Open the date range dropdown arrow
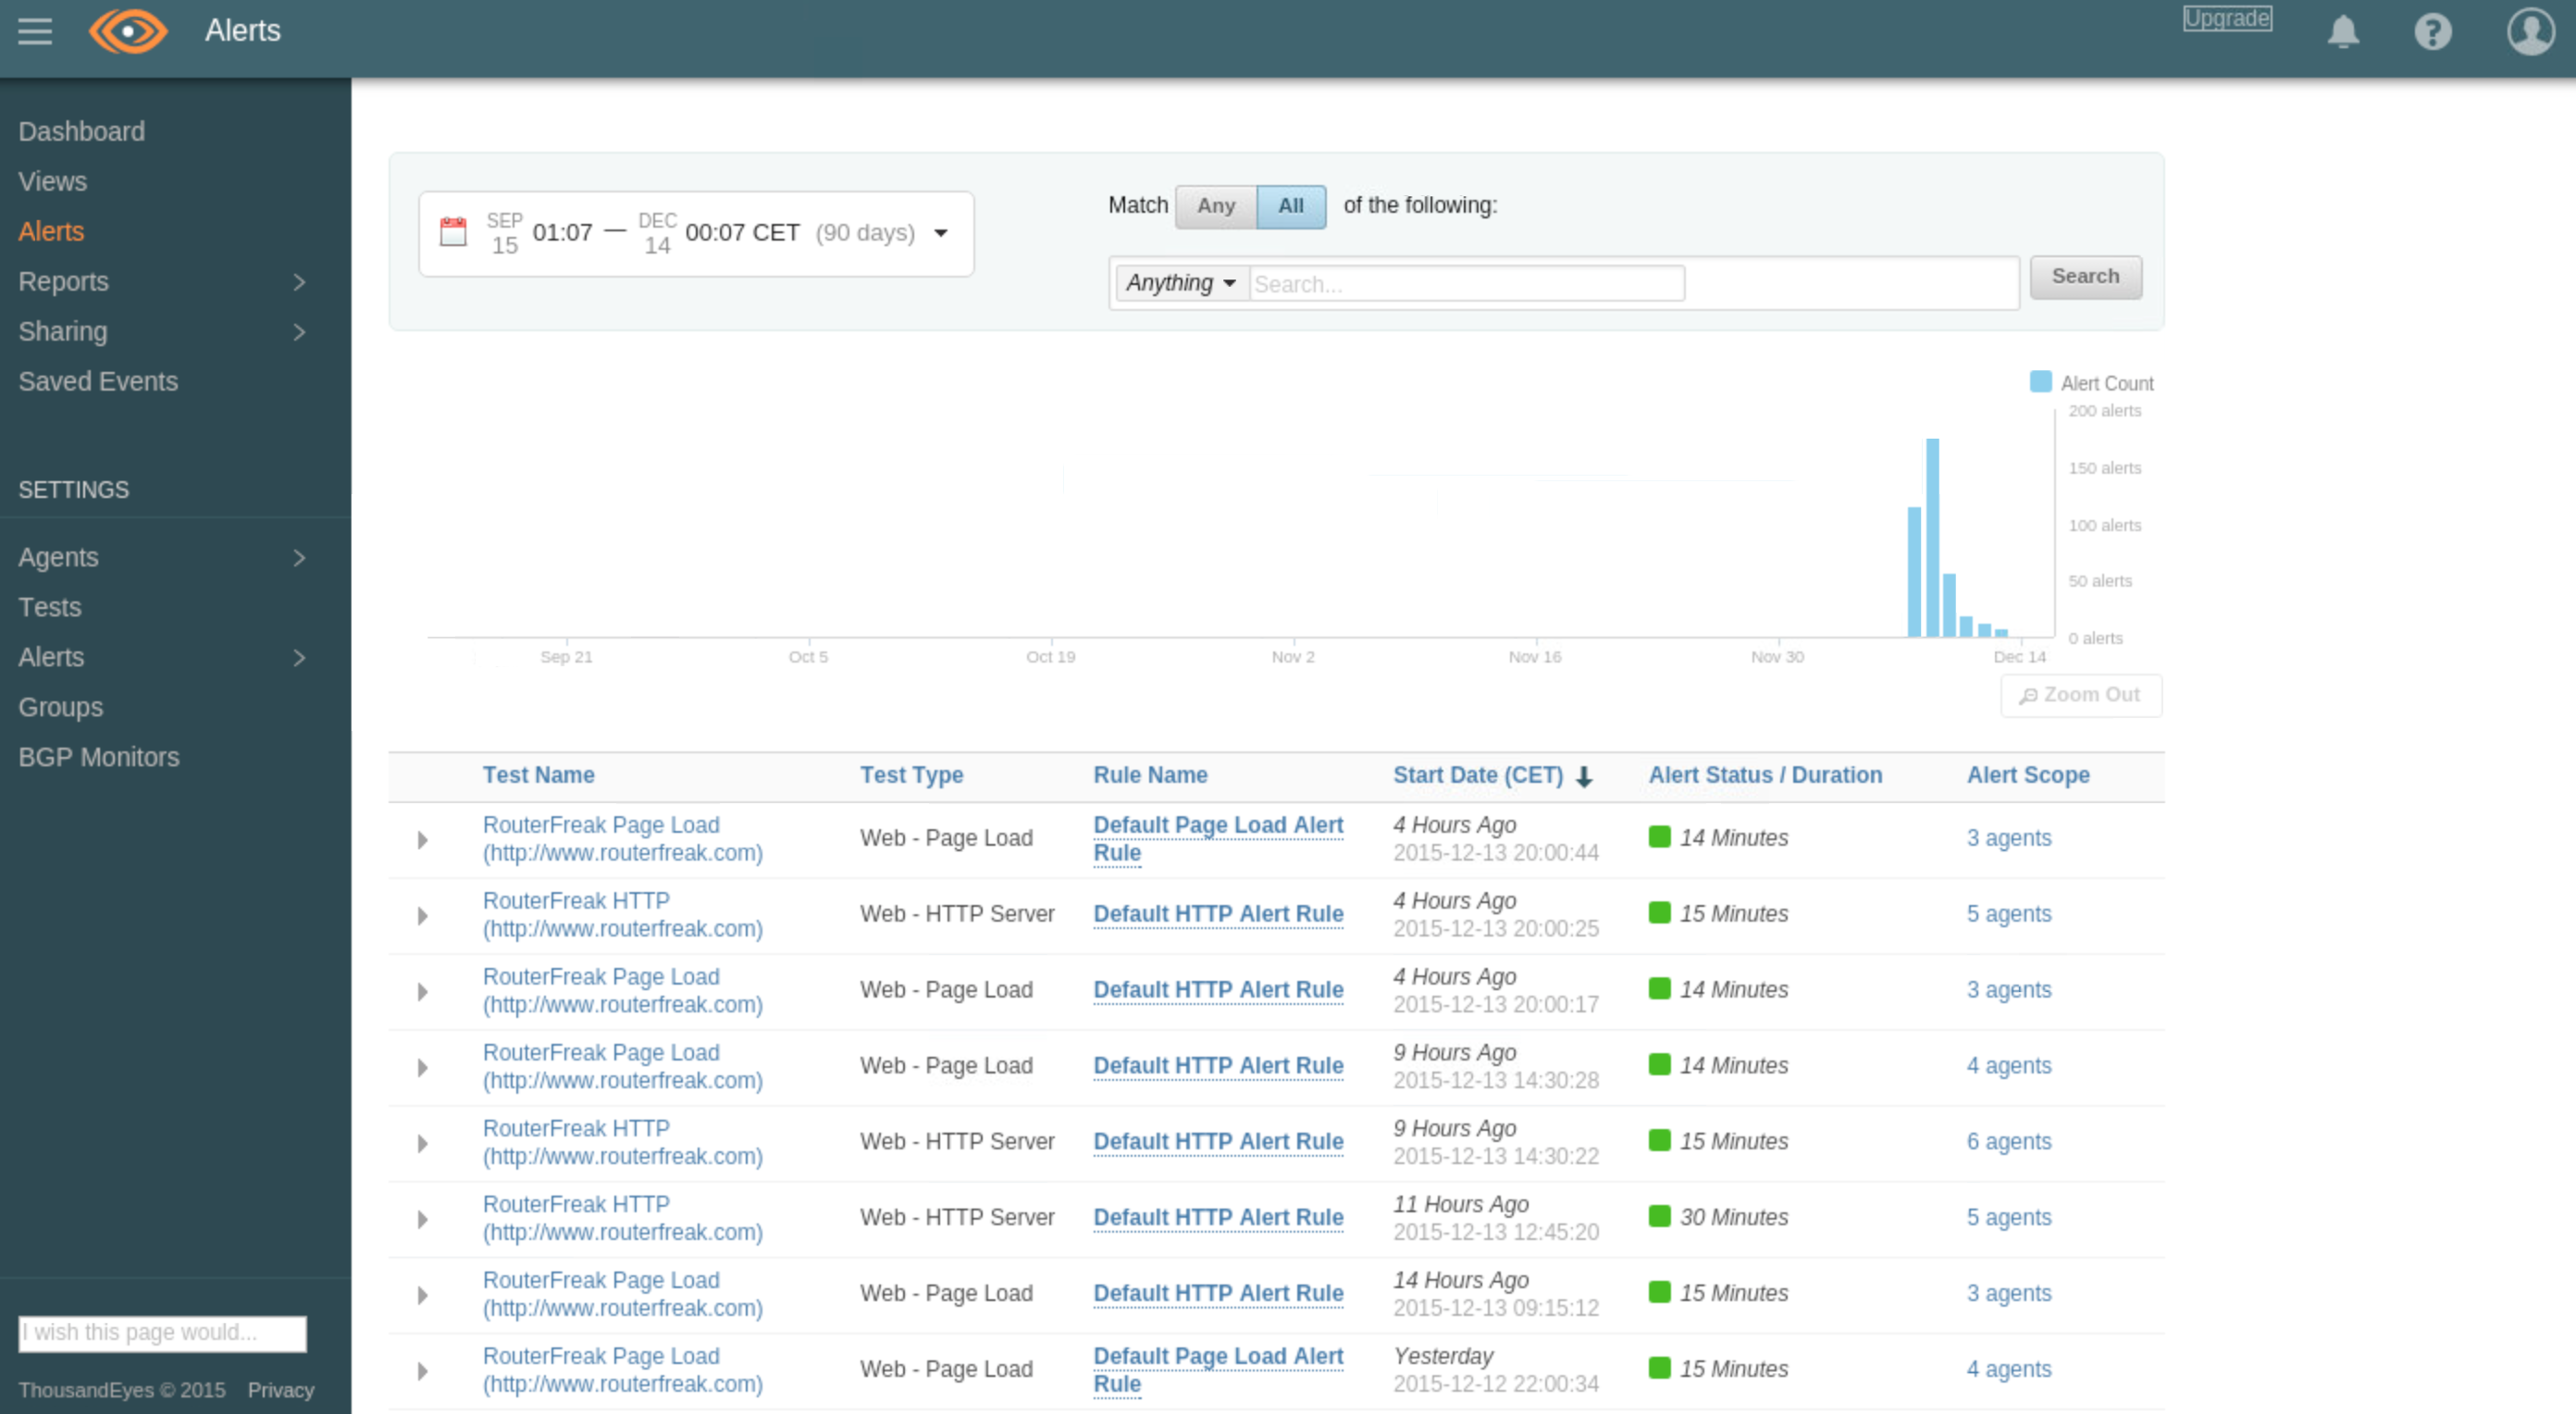The width and height of the screenshot is (2576, 1414). coord(940,234)
